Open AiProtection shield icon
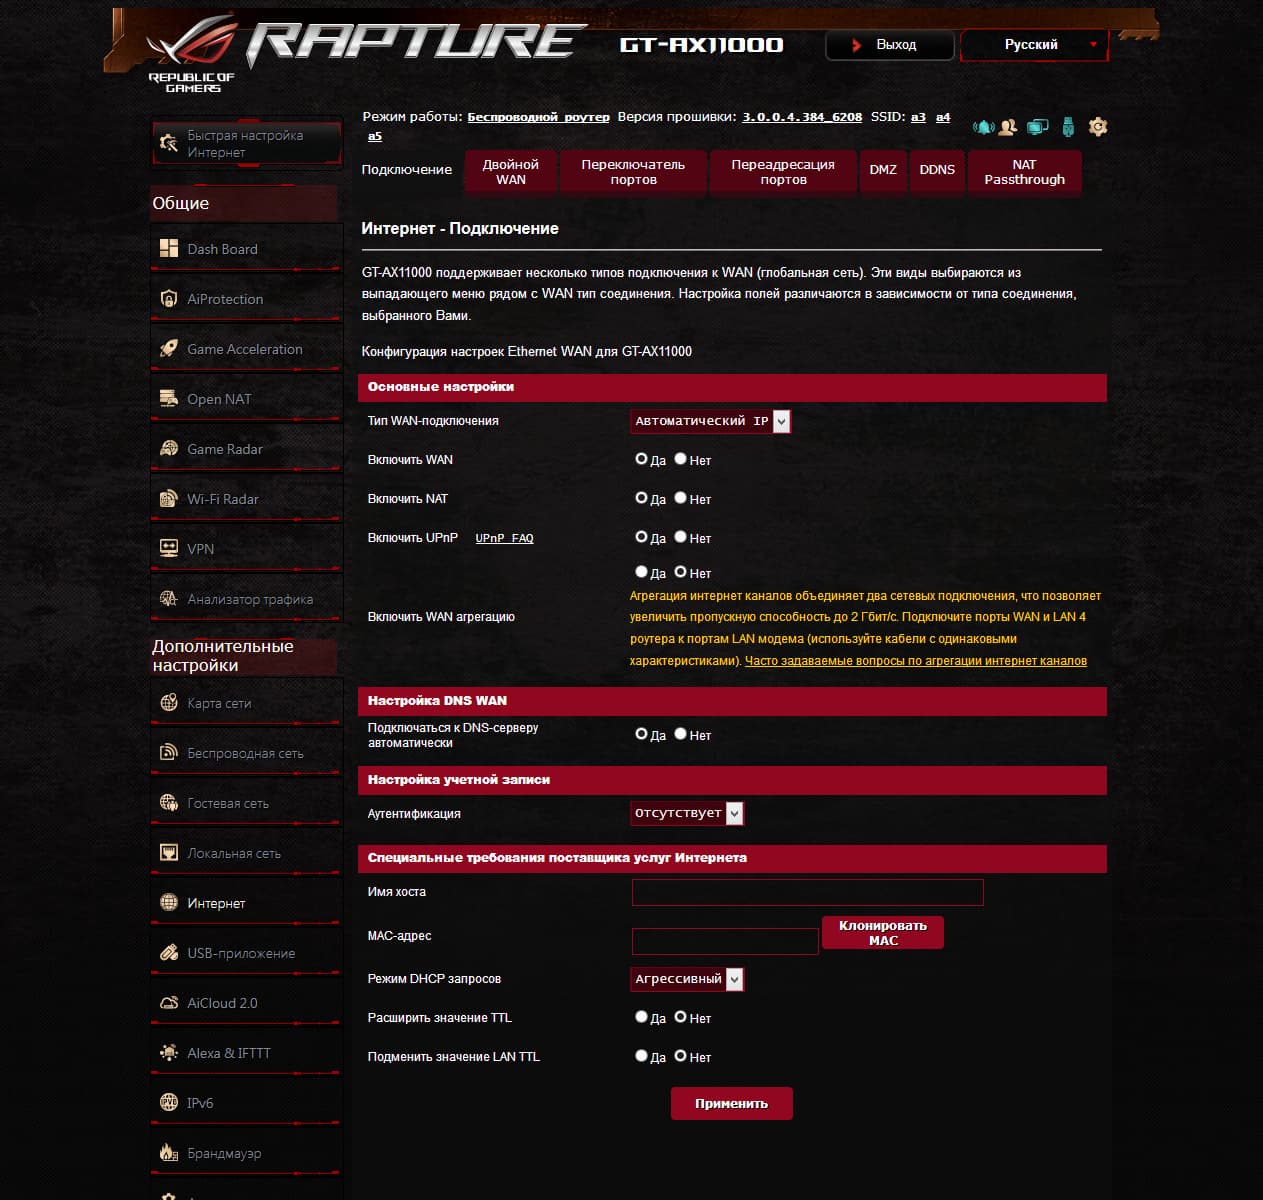 [168, 298]
